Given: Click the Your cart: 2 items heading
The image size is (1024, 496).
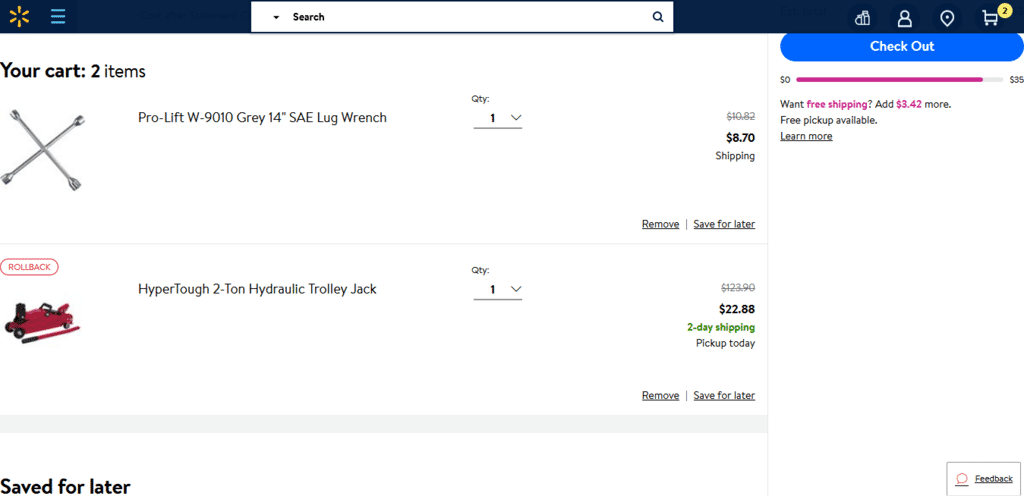Looking at the screenshot, I should click(x=72, y=71).
